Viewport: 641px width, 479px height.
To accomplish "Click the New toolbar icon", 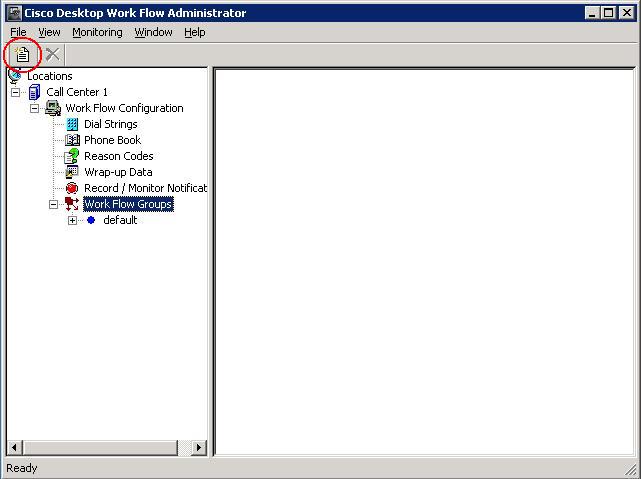I will coord(22,54).
